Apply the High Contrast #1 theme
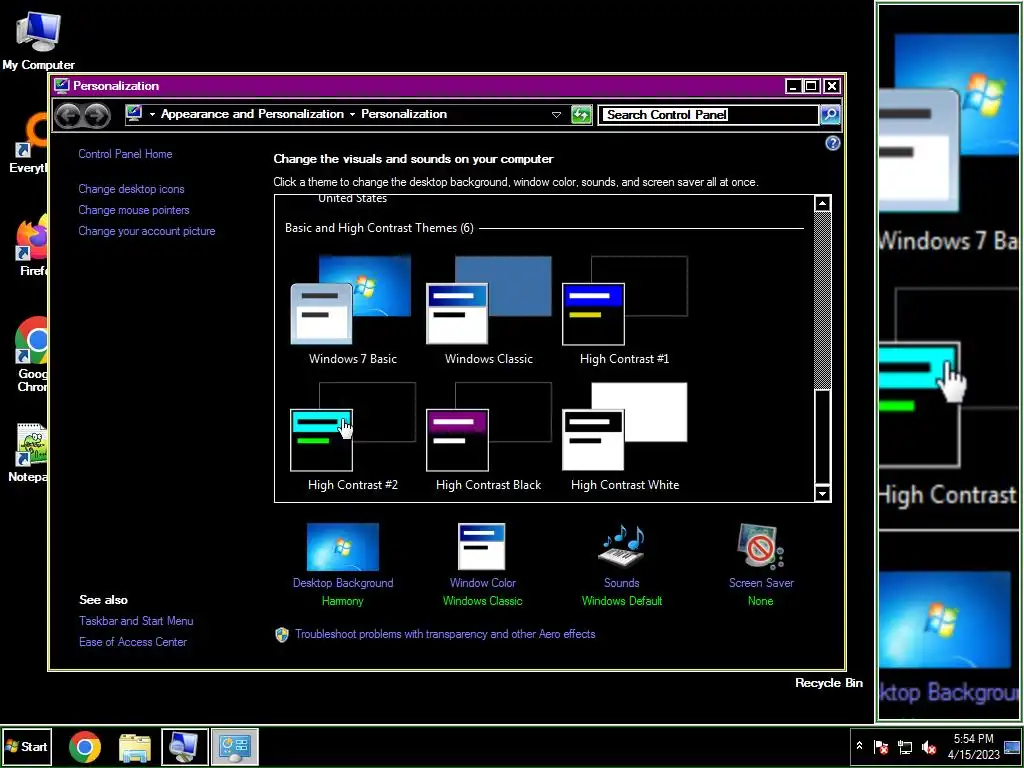The image size is (1024, 768). pyautogui.click(x=624, y=310)
